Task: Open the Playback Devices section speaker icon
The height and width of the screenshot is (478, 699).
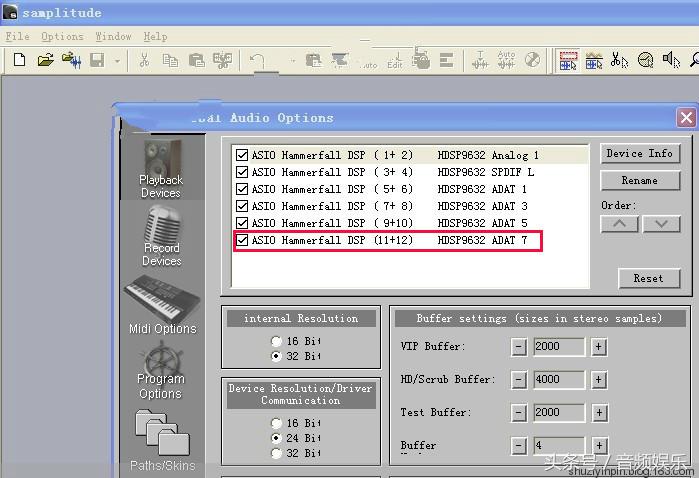Action: click(x=161, y=169)
